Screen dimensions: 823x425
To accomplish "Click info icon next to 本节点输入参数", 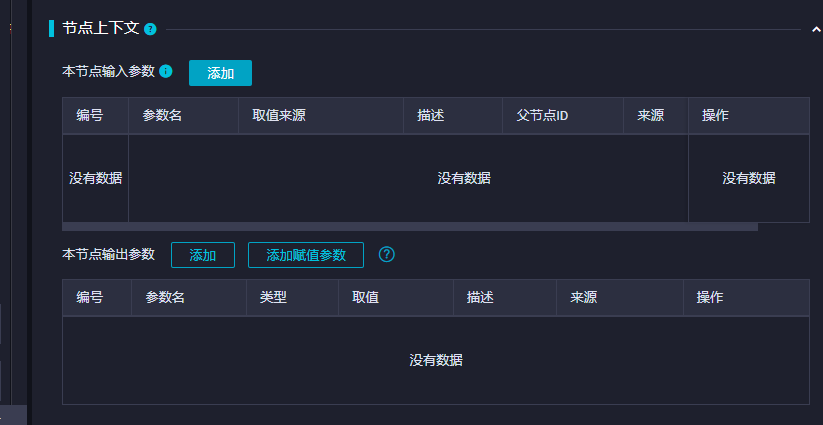I will pos(166,72).
